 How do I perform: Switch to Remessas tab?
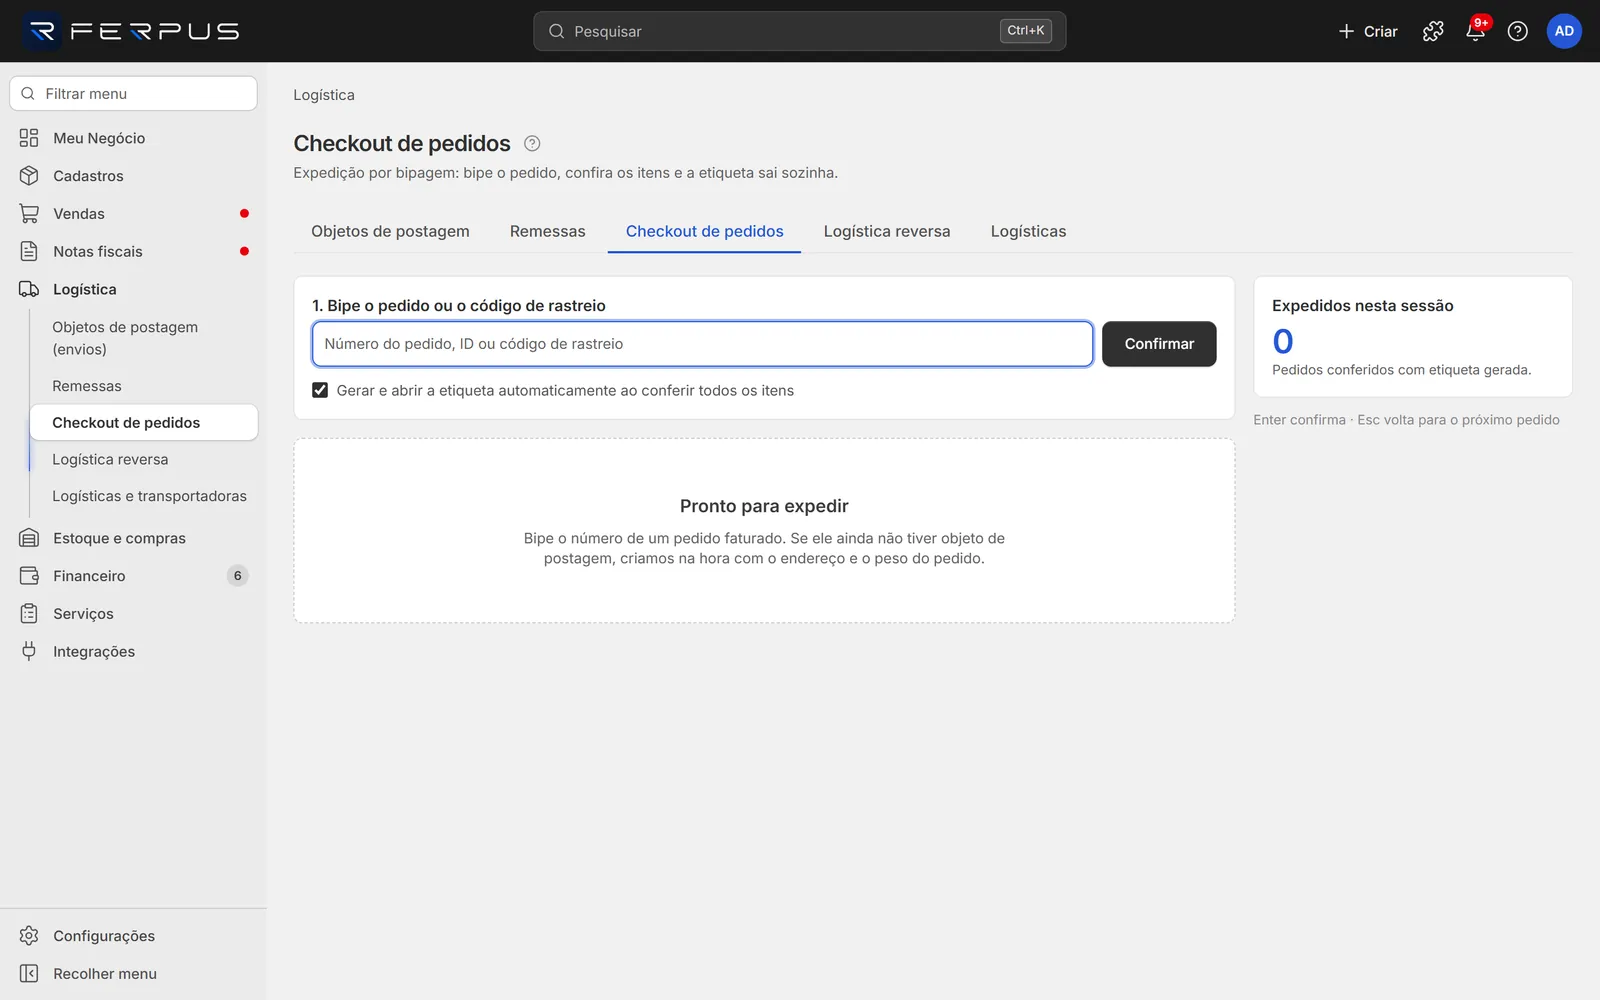tap(547, 231)
